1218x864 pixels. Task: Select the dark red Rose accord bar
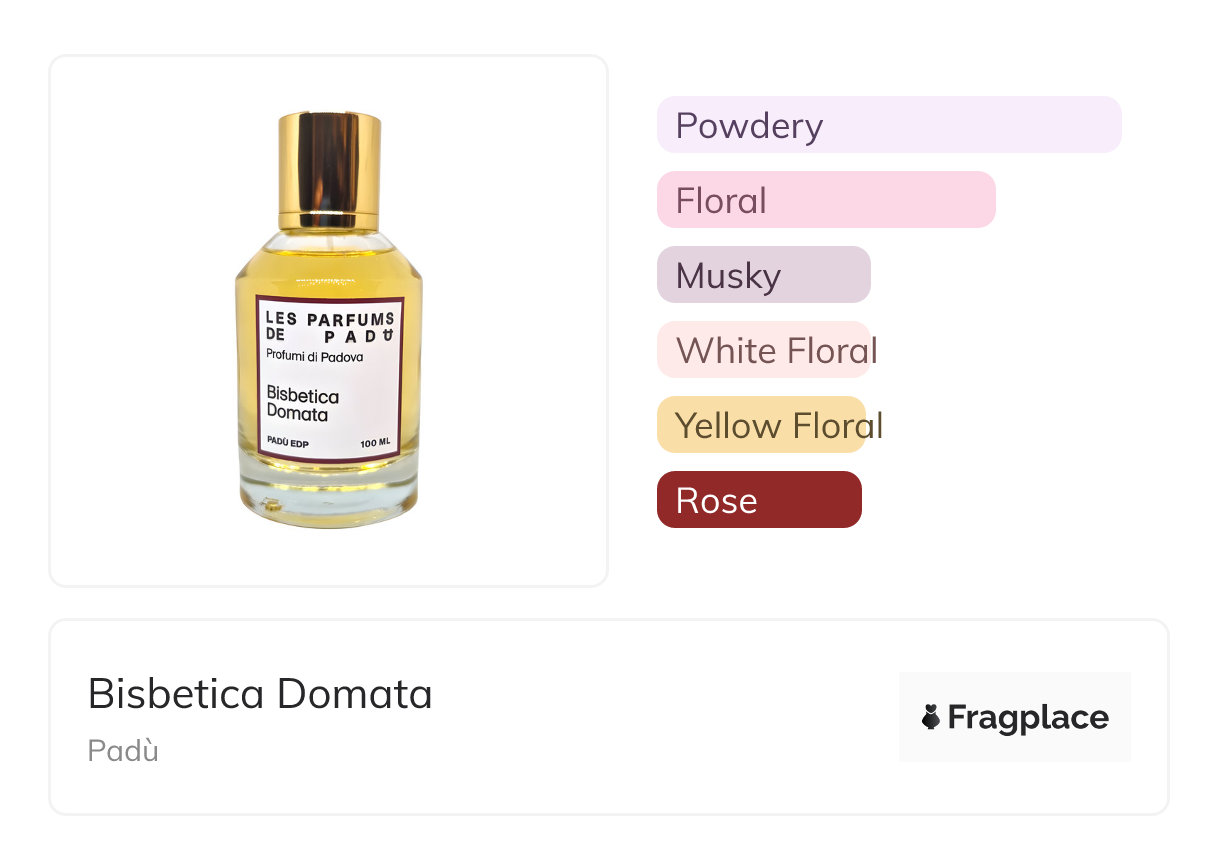pos(758,500)
